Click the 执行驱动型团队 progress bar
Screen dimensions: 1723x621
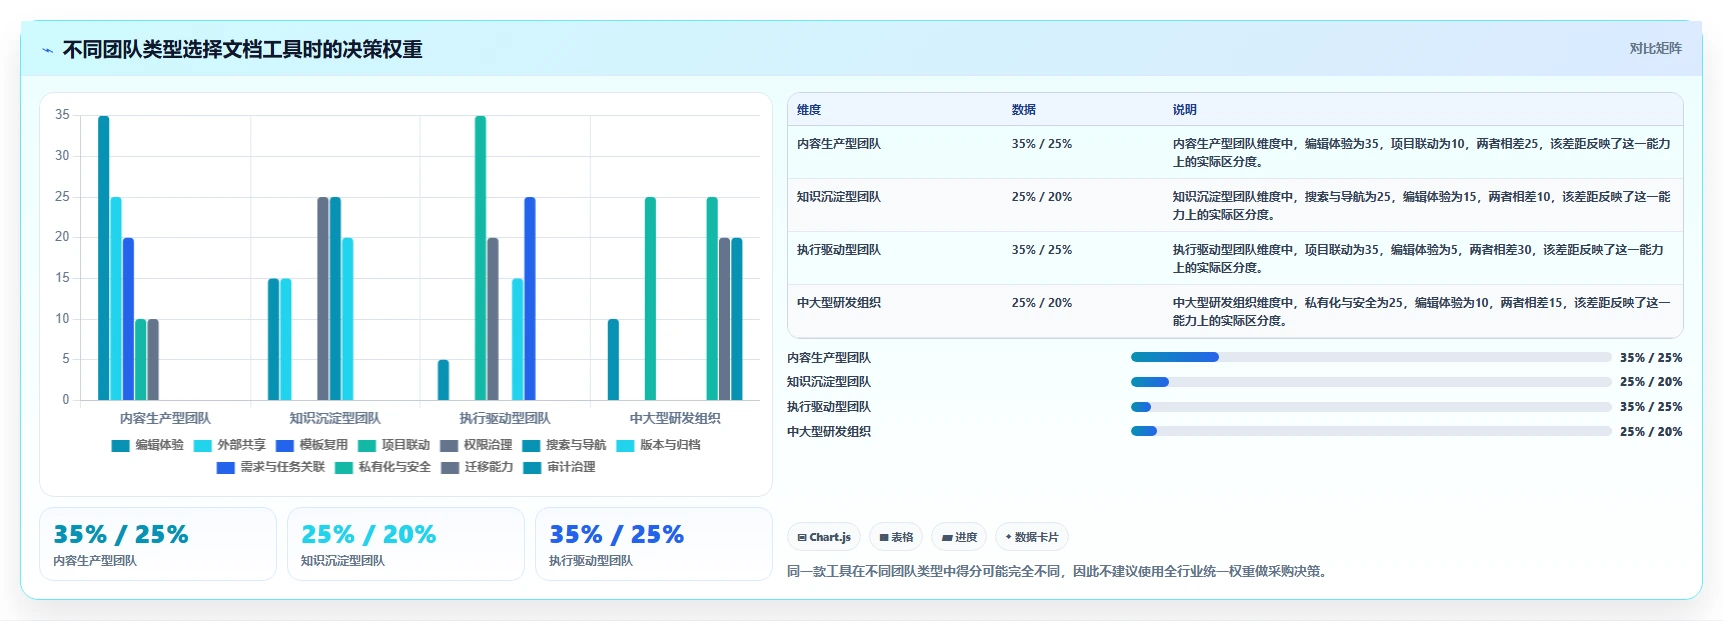[x=1371, y=407]
